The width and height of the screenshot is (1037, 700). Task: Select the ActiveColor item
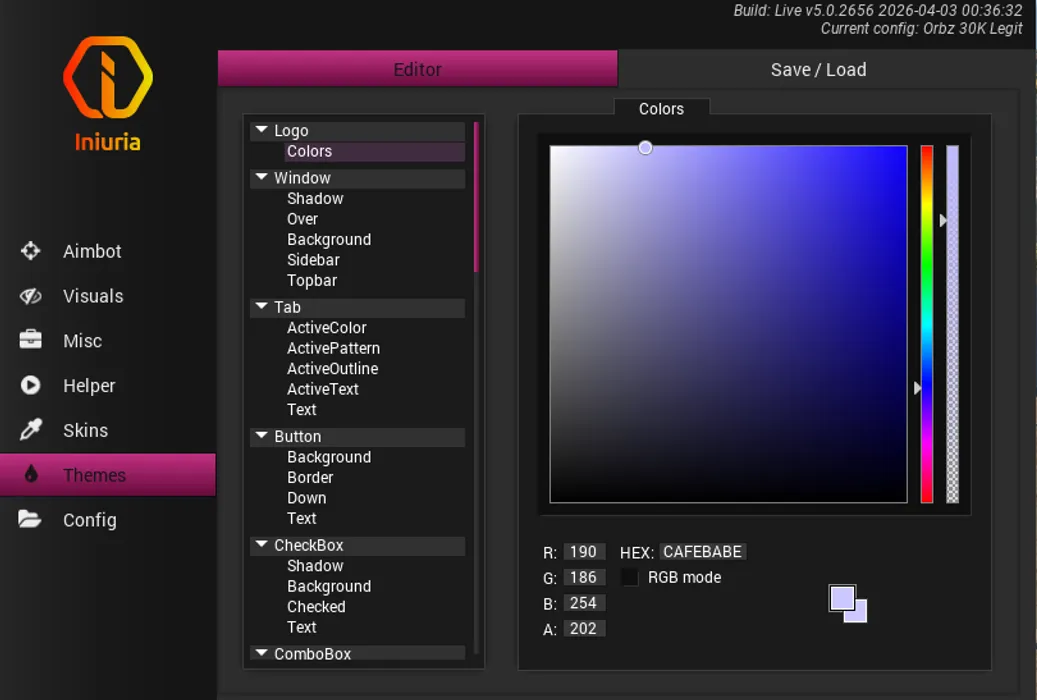(x=327, y=328)
